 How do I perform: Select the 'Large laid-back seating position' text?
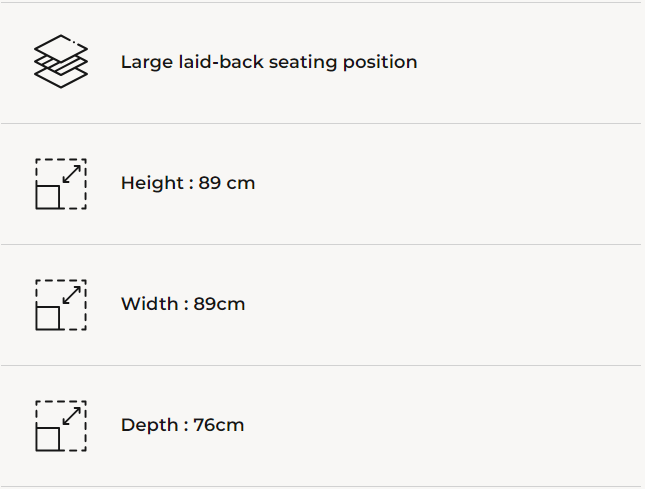[269, 62]
